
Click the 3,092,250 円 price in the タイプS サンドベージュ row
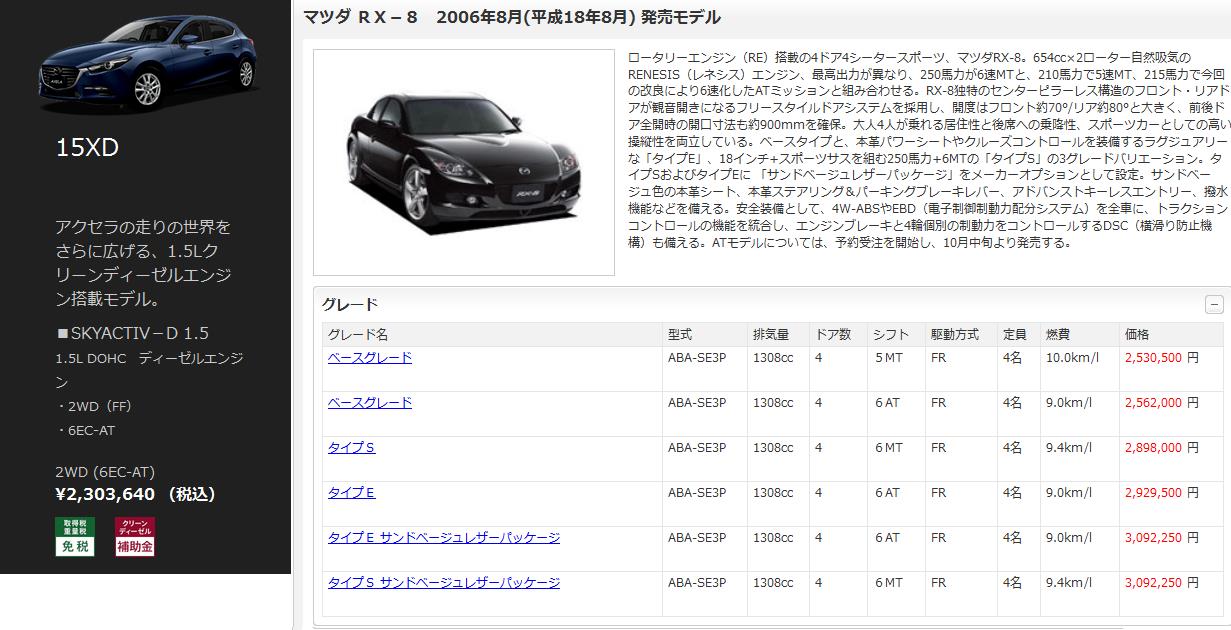tap(1162, 583)
